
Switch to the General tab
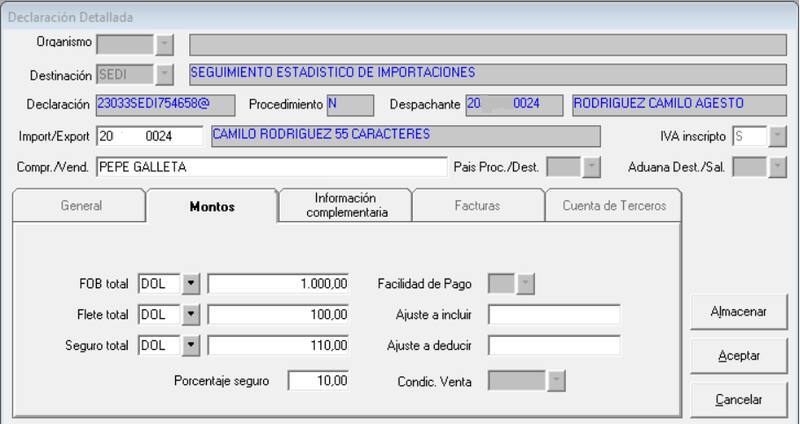[x=80, y=206]
